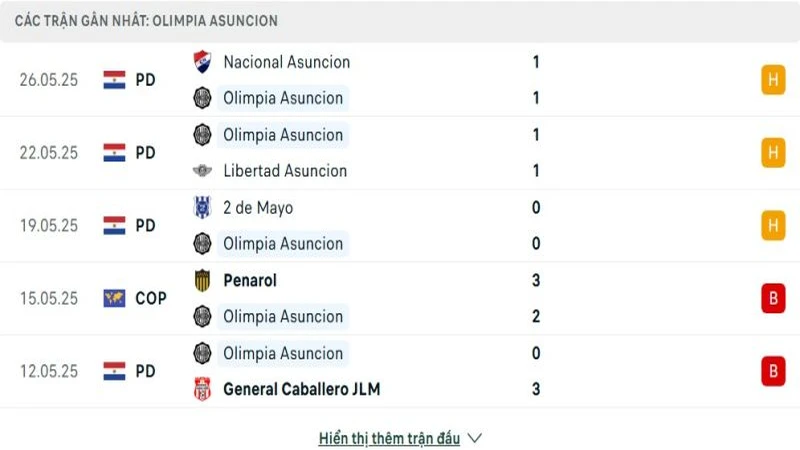
Task: Click the loss badge B for 12.05.25
Action: point(772,371)
